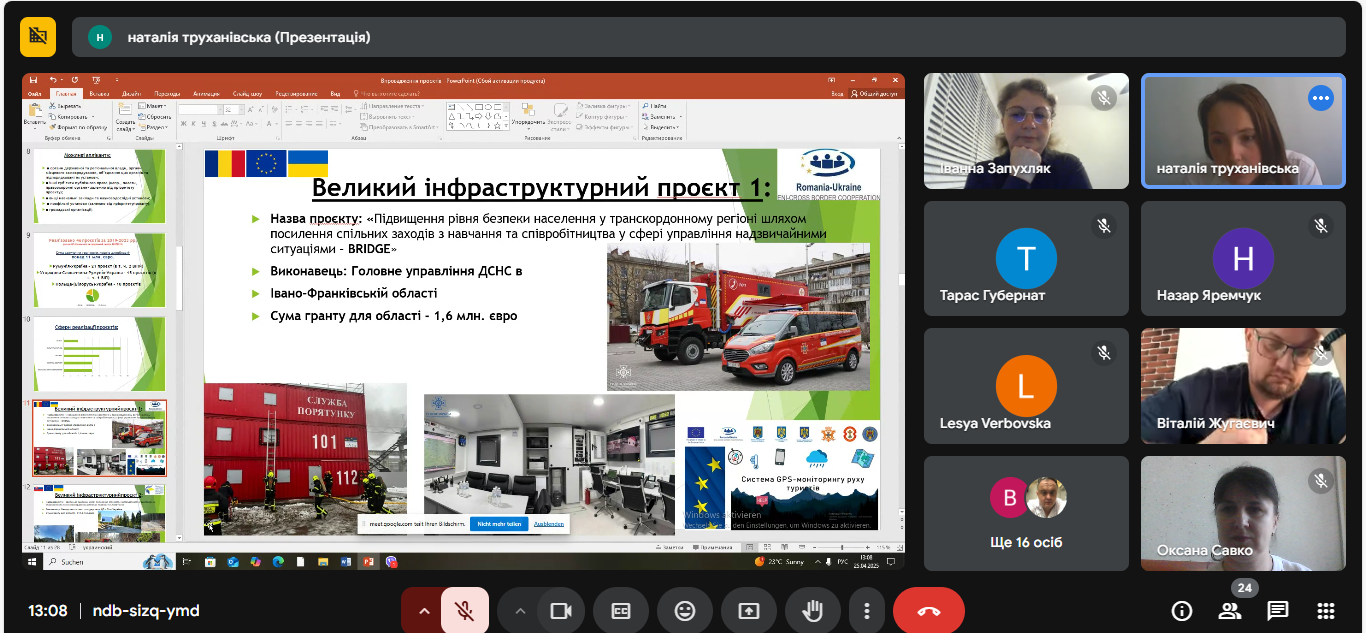Select the slide 8 thumbnail in panel
Screen dimensions: 1366x633
pos(100,185)
